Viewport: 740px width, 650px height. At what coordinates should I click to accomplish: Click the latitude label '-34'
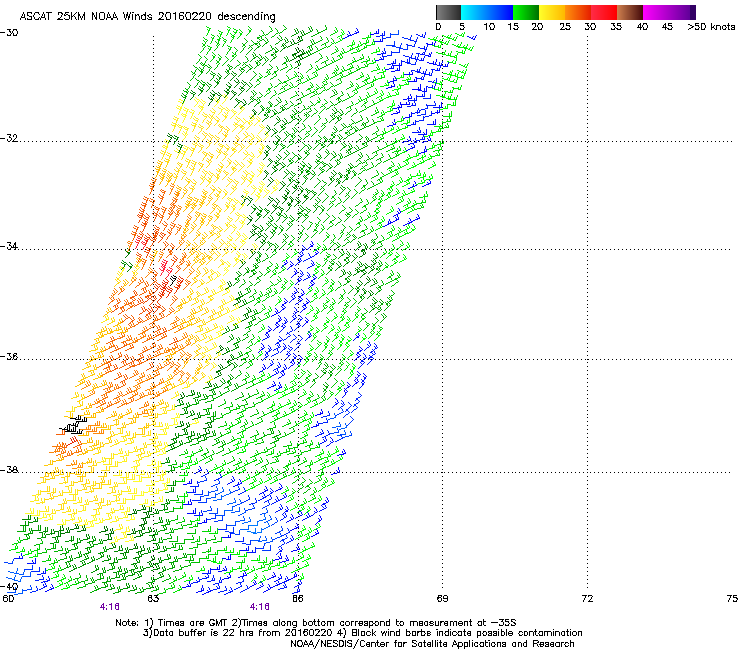click(x=9, y=246)
